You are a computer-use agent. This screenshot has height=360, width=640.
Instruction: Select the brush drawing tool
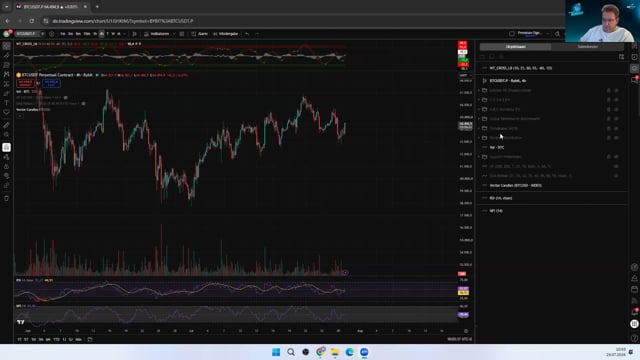[x=7, y=93]
